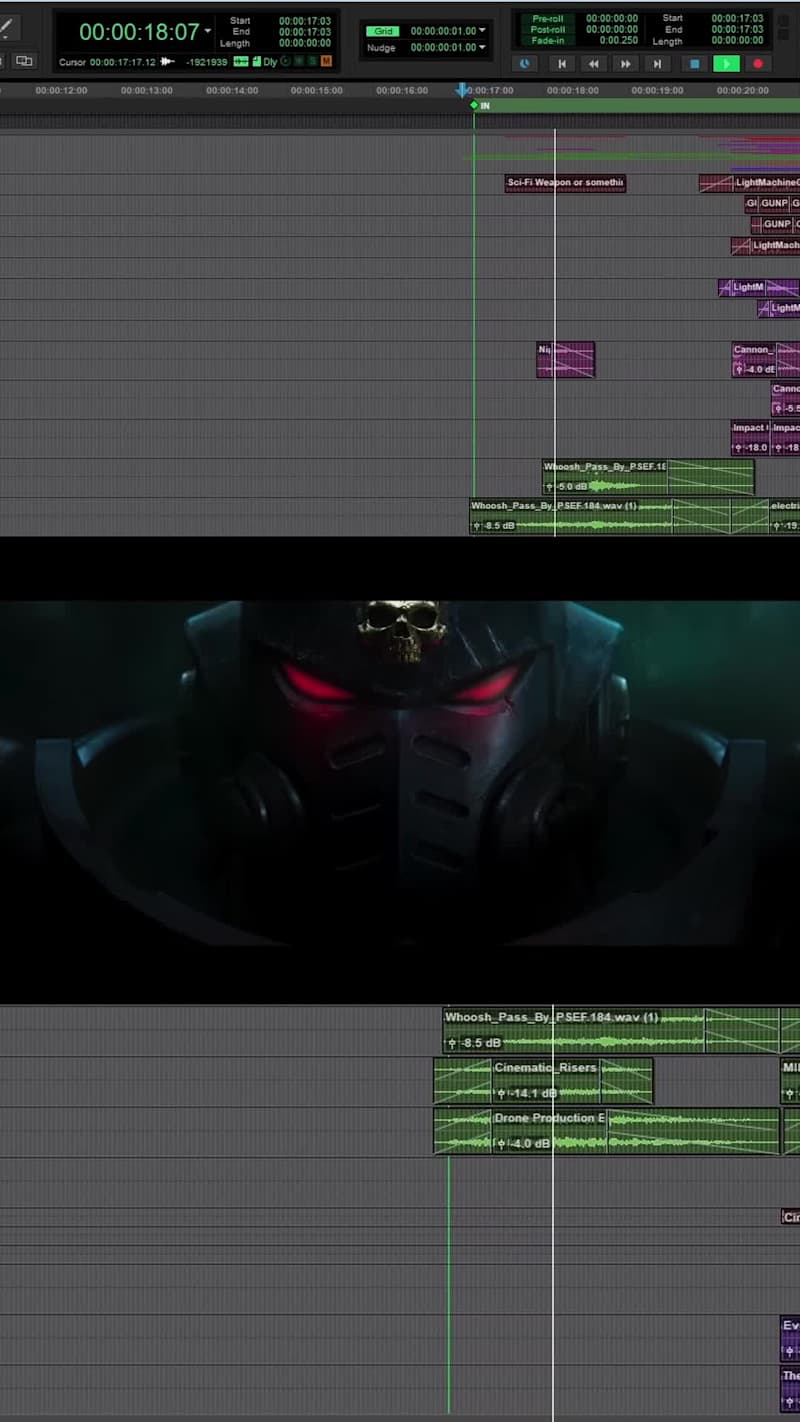Click the Stop transport button
This screenshot has width=800, height=1422.
[x=694, y=64]
